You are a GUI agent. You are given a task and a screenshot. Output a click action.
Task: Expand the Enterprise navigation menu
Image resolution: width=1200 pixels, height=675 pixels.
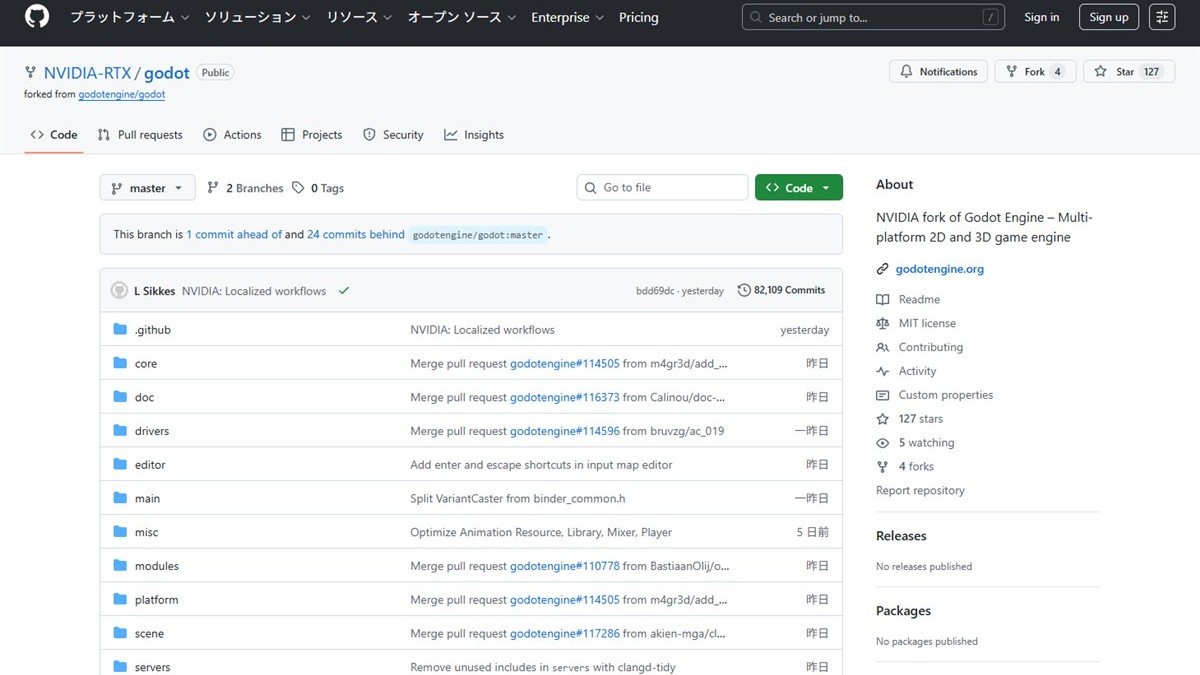pos(567,17)
